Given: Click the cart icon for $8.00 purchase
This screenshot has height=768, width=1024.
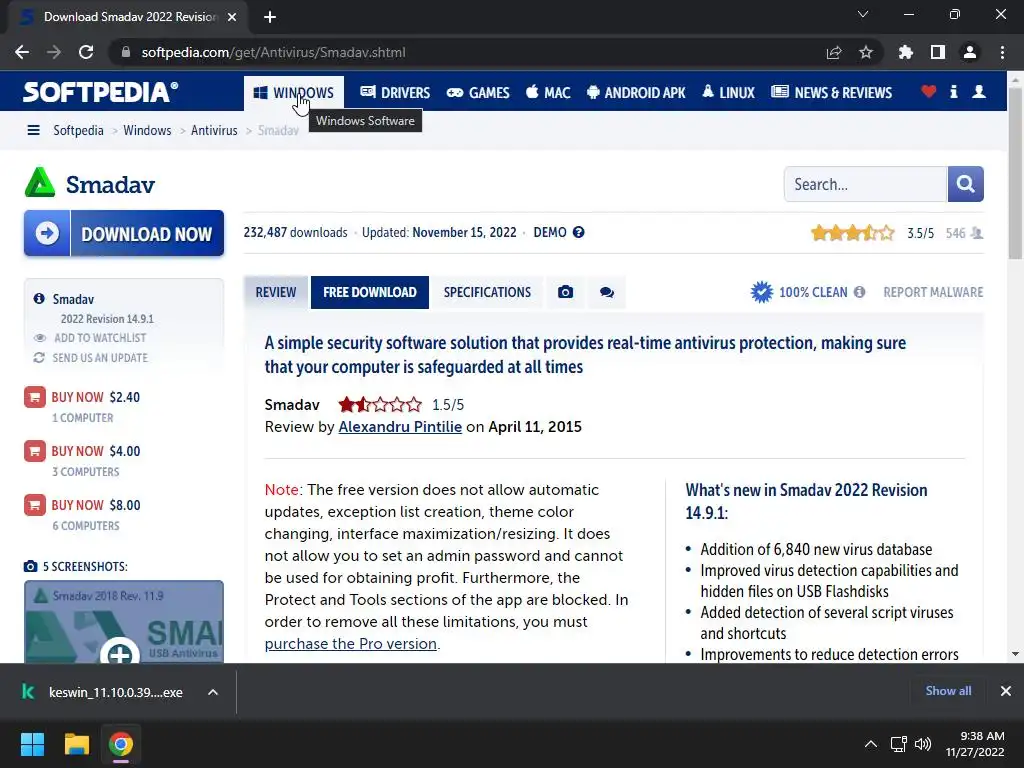Looking at the screenshot, I should point(35,505).
